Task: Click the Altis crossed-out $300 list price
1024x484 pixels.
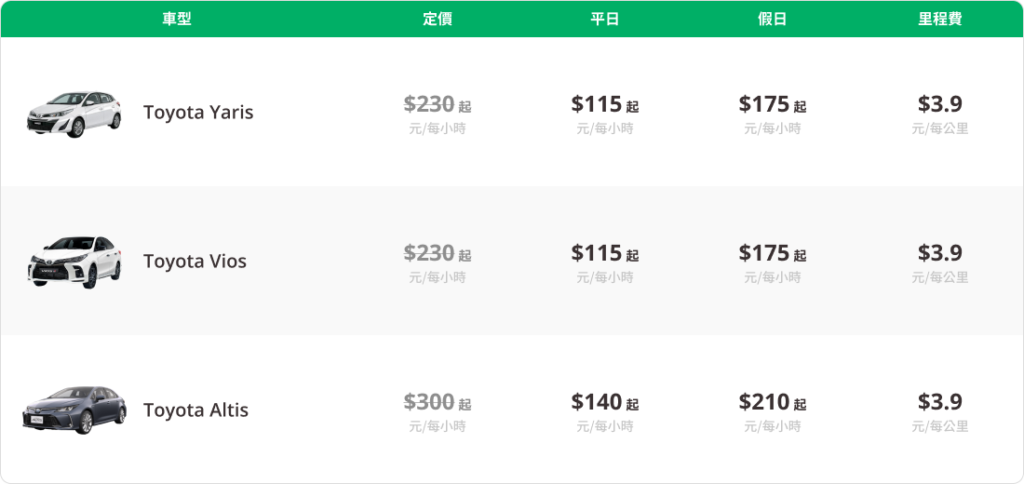Action: (x=430, y=402)
